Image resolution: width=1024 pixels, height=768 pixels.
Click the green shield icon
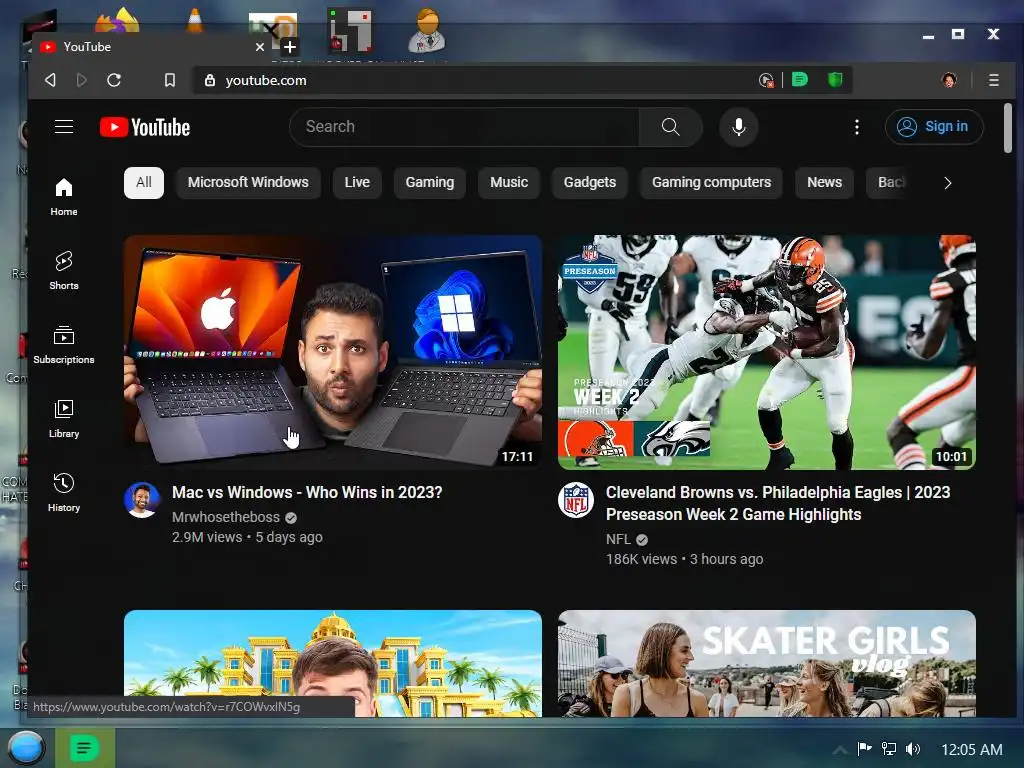pyautogui.click(x=835, y=80)
